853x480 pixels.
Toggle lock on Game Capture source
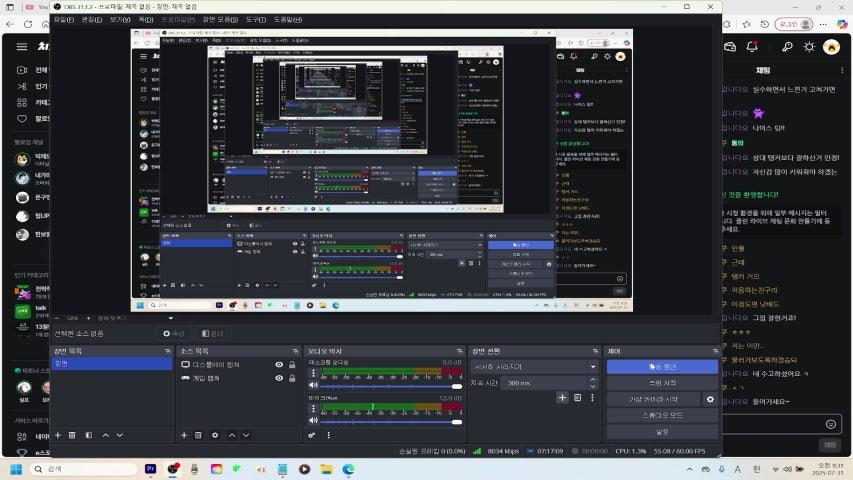point(292,378)
